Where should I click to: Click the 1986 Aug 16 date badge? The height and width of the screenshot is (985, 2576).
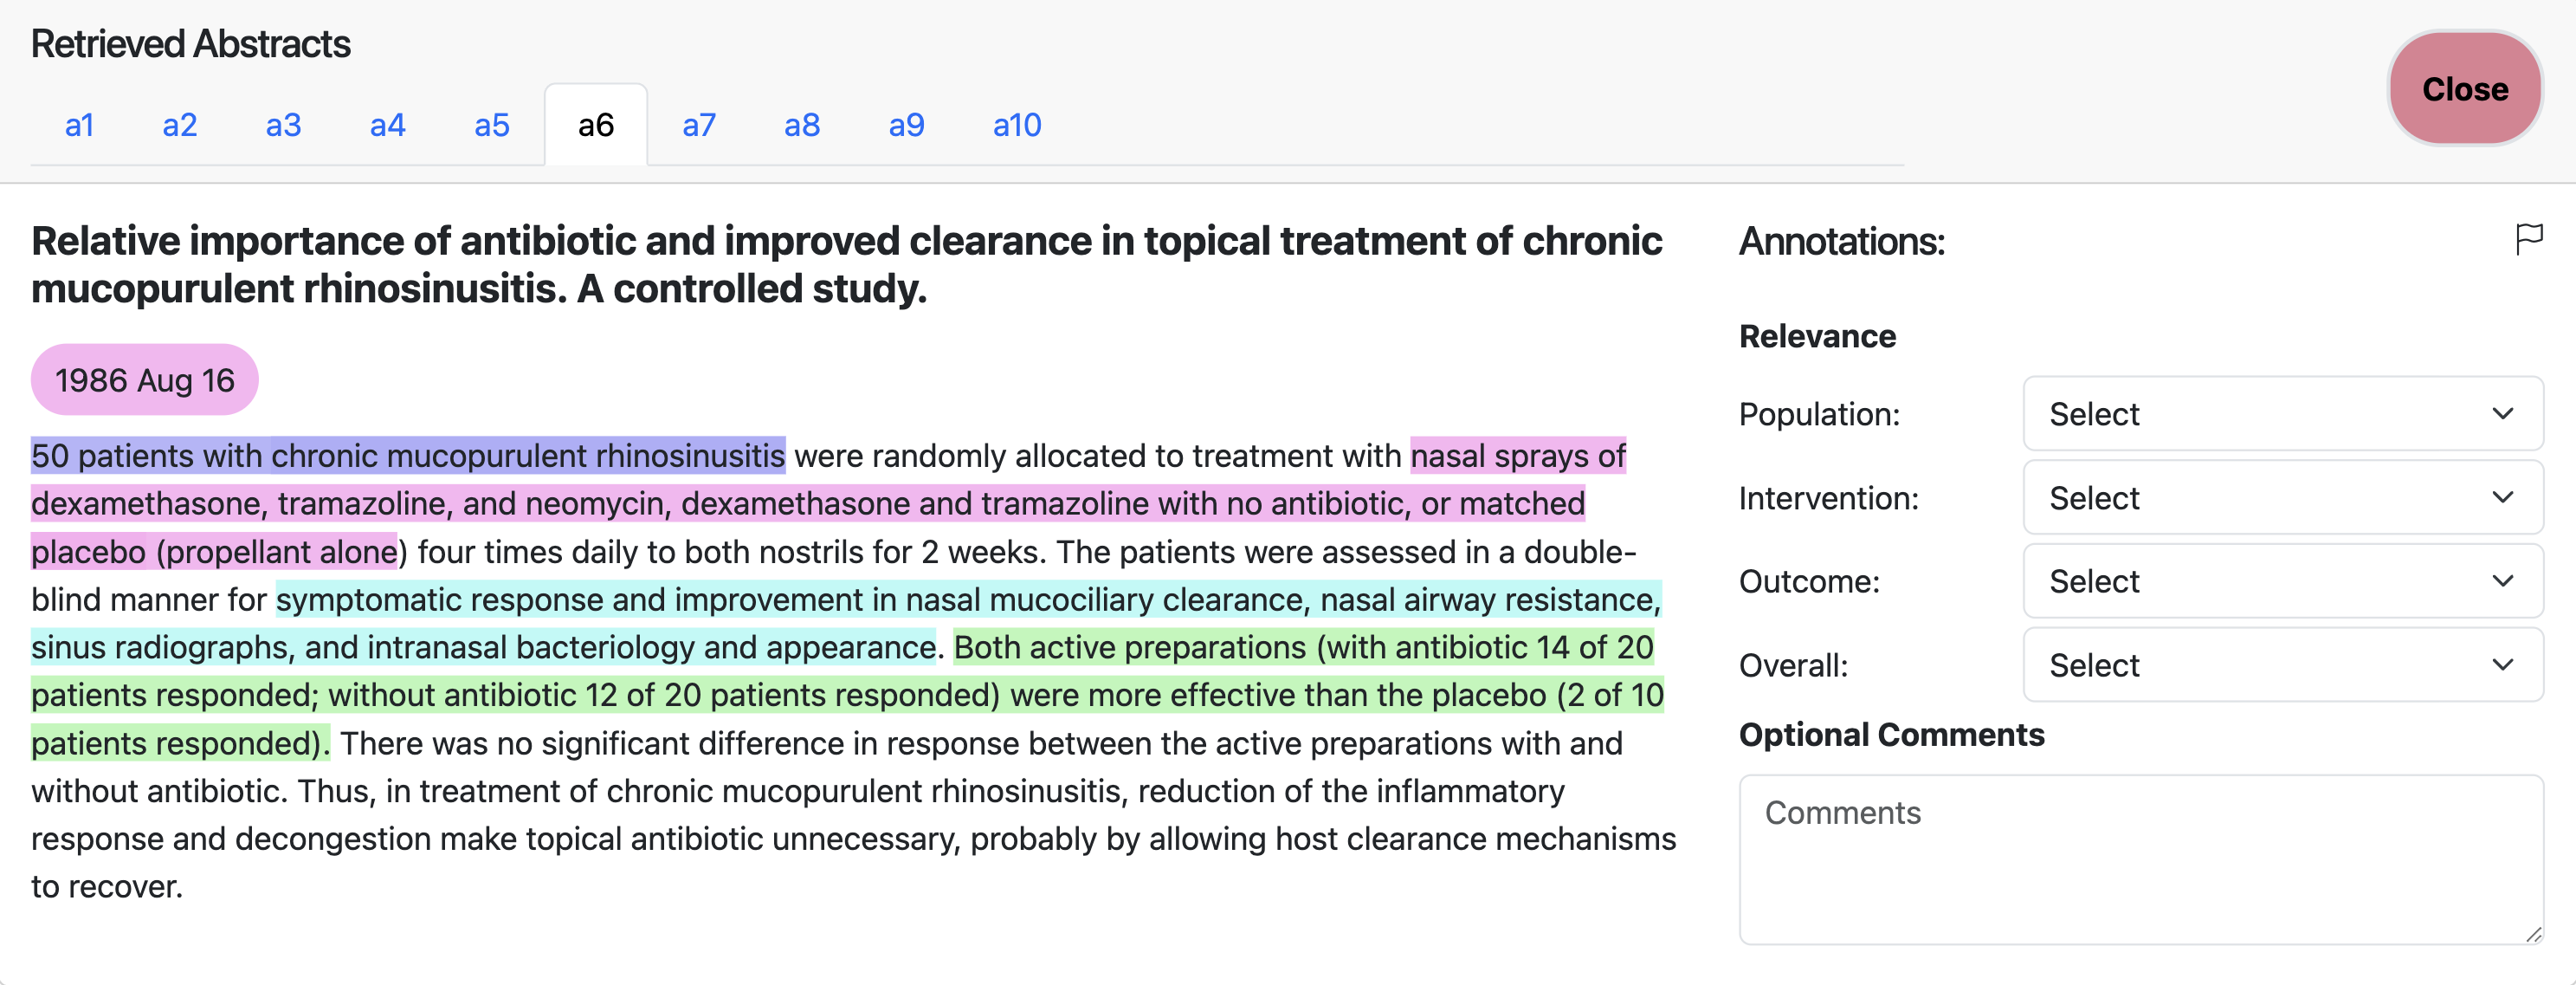145,380
